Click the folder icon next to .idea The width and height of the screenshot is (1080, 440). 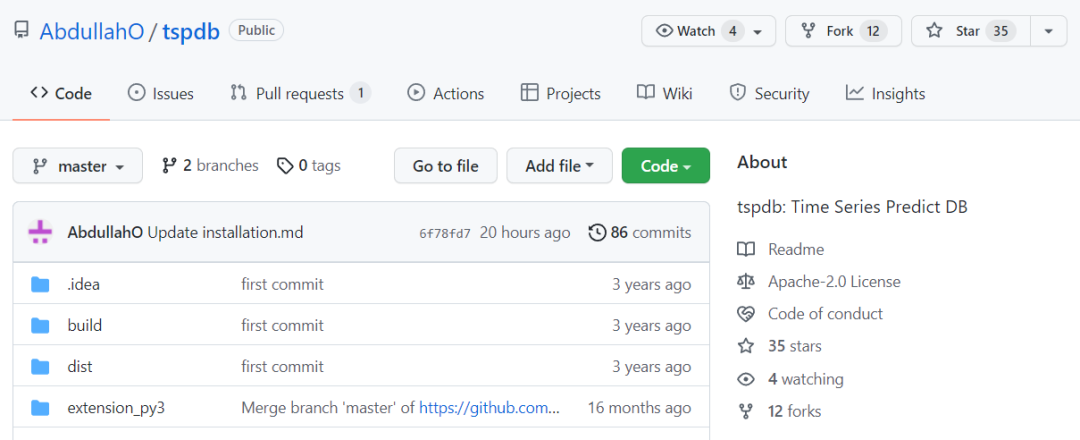point(40,285)
